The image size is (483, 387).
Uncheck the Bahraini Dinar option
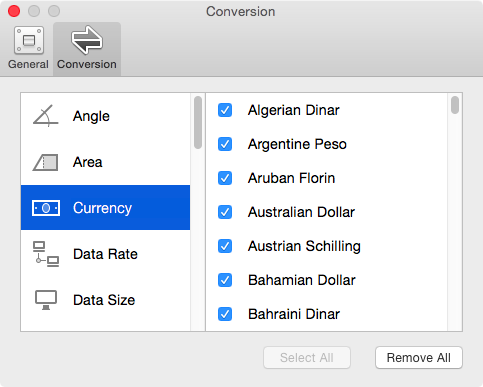tap(225, 314)
